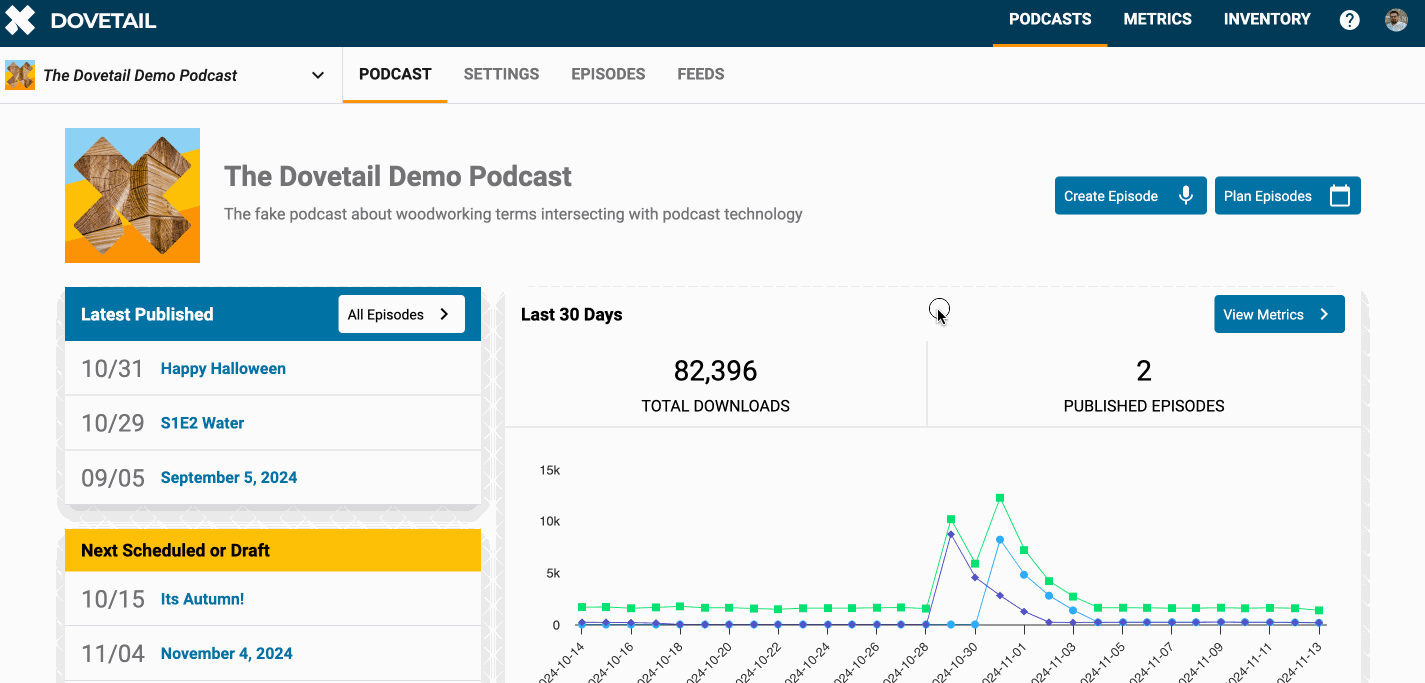The width and height of the screenshot is (1425, 683).
Task: Expand the podcast switcher dropdown chevron
Action: tap(318, 75)
